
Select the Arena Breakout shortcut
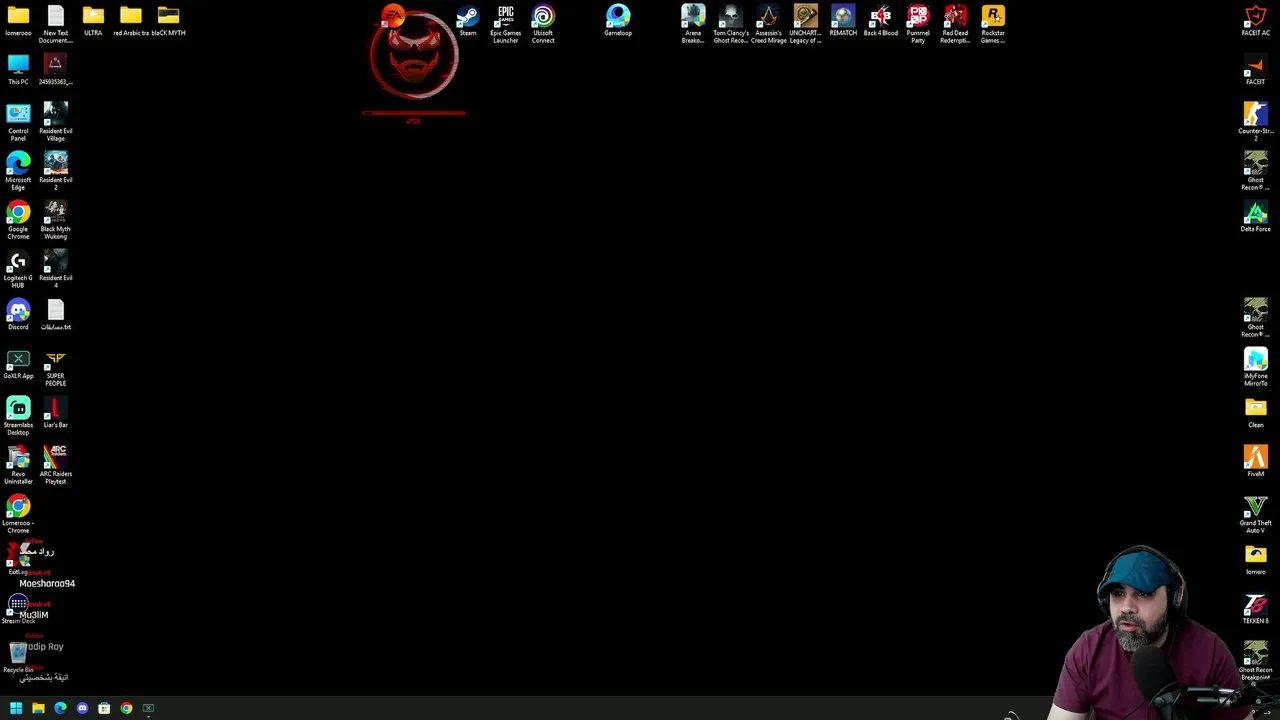point(693,24)
